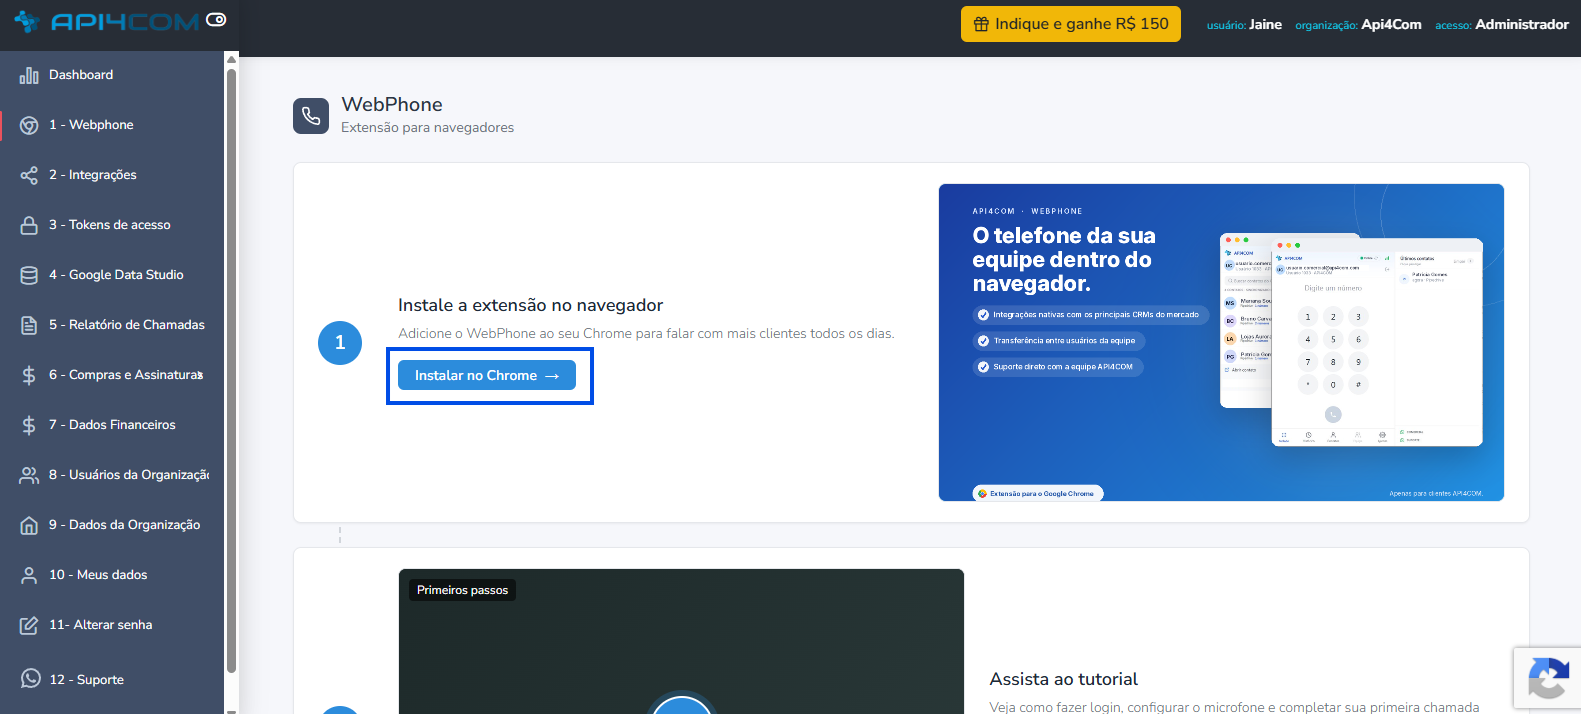Click the WebPhone promotional banner image
Screen dimensions: 1581x714
pyautogui.click(x=1221, y=342)
